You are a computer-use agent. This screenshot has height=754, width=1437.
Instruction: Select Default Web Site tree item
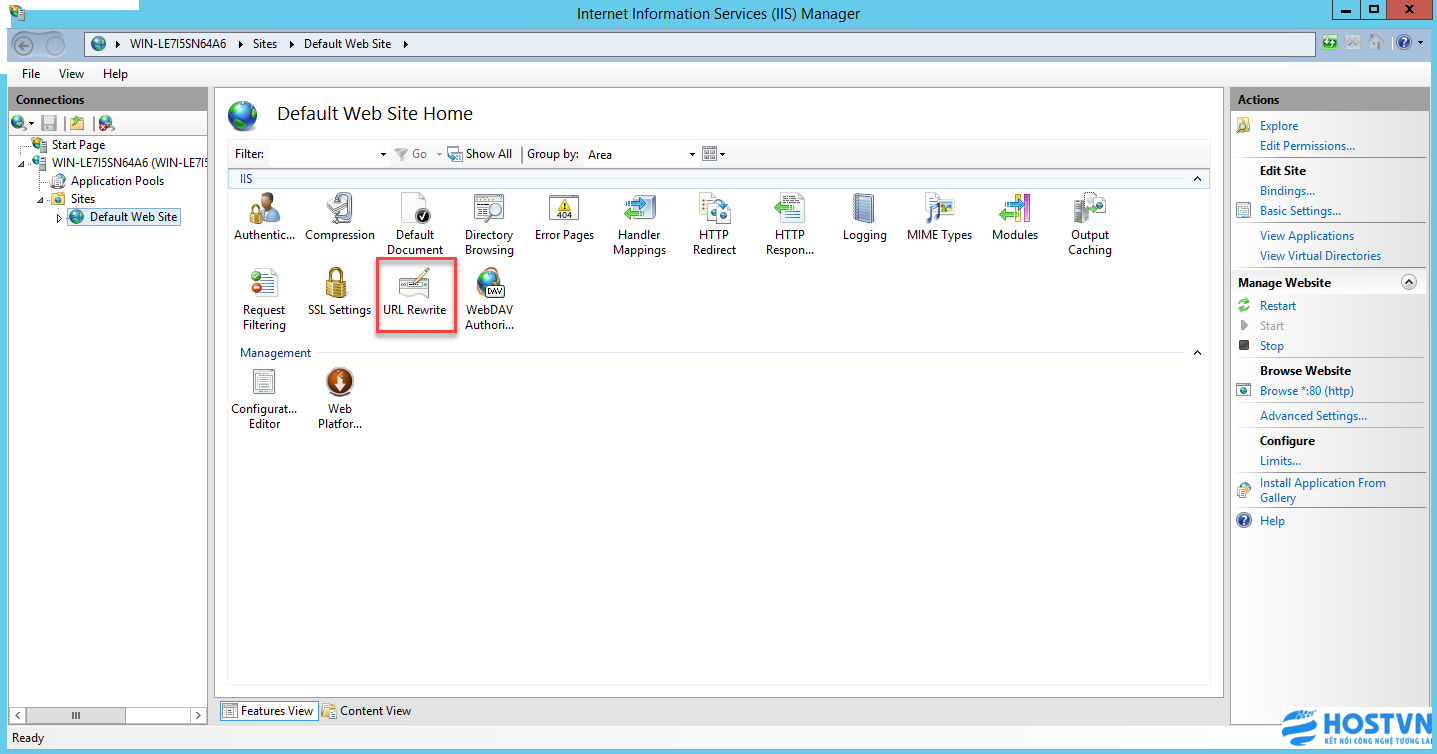tap(133, 217)
